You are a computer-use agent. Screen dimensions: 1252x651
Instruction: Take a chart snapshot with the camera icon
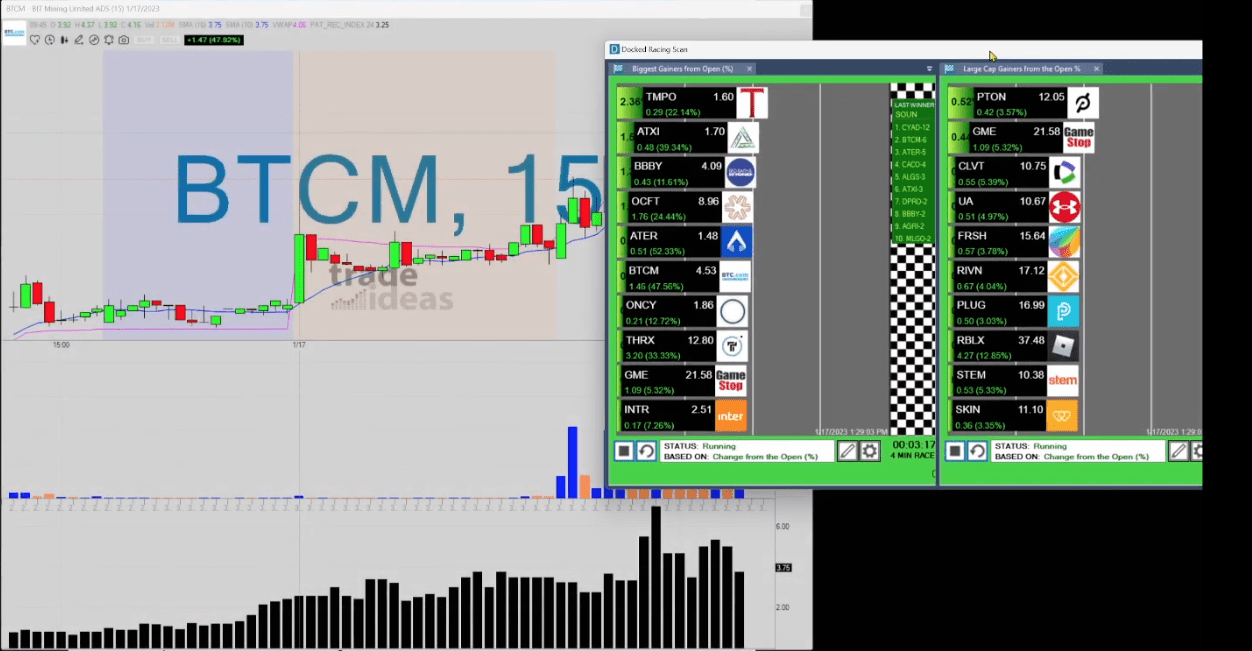(124, 40)
